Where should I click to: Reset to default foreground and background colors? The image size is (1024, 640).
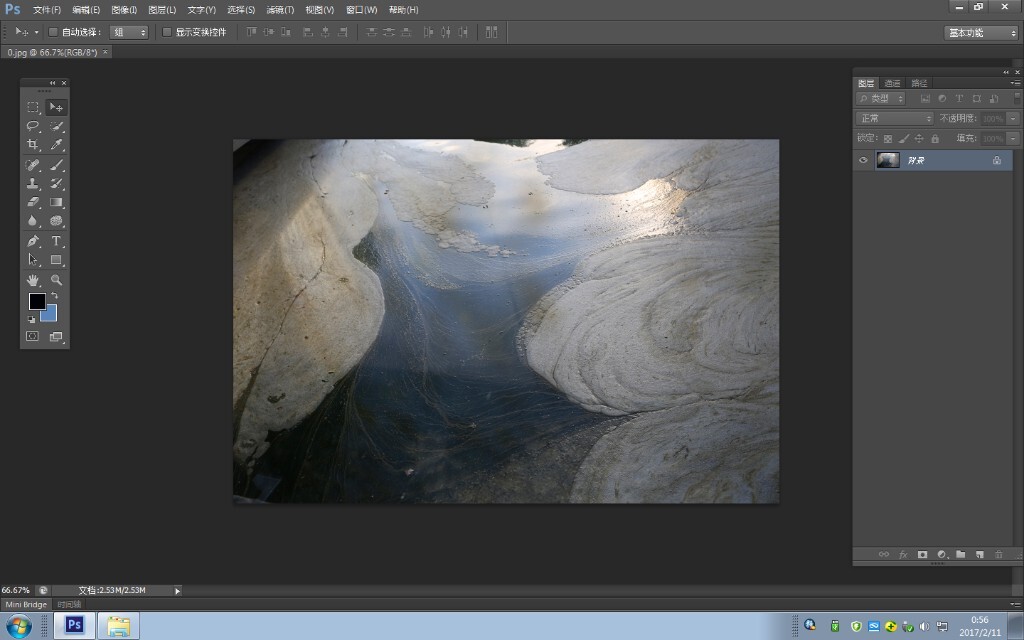(x=31, y=319)
